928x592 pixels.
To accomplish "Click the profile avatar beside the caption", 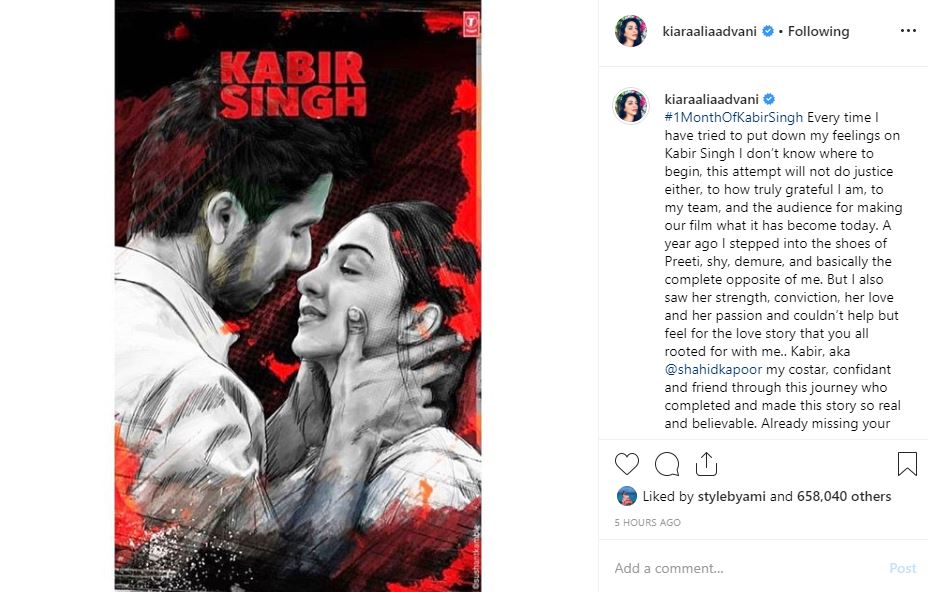I will tap(631, 106).
